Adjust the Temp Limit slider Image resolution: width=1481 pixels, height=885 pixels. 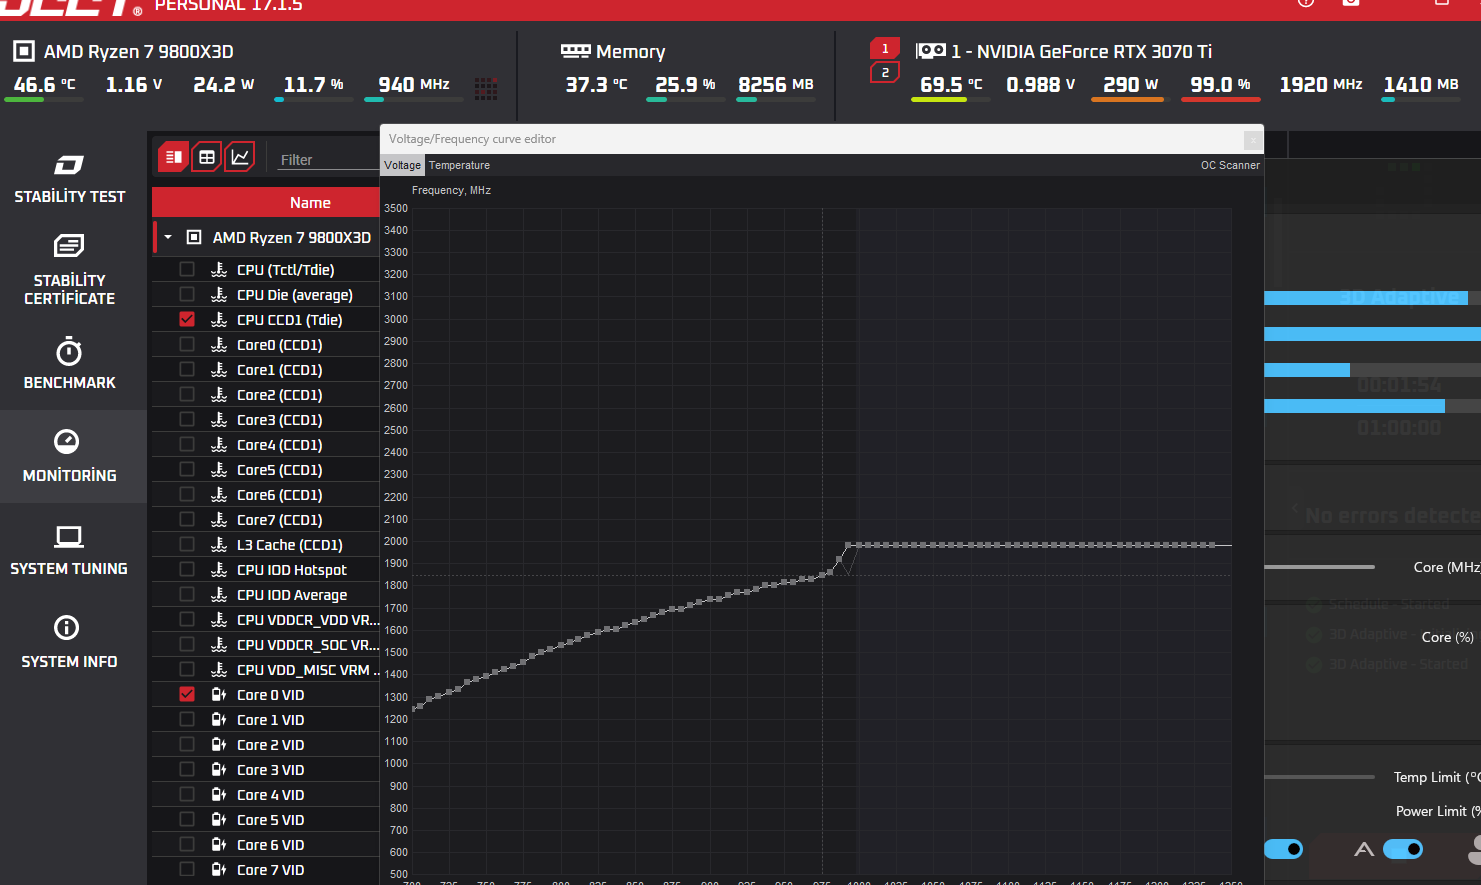point(1319,777)
